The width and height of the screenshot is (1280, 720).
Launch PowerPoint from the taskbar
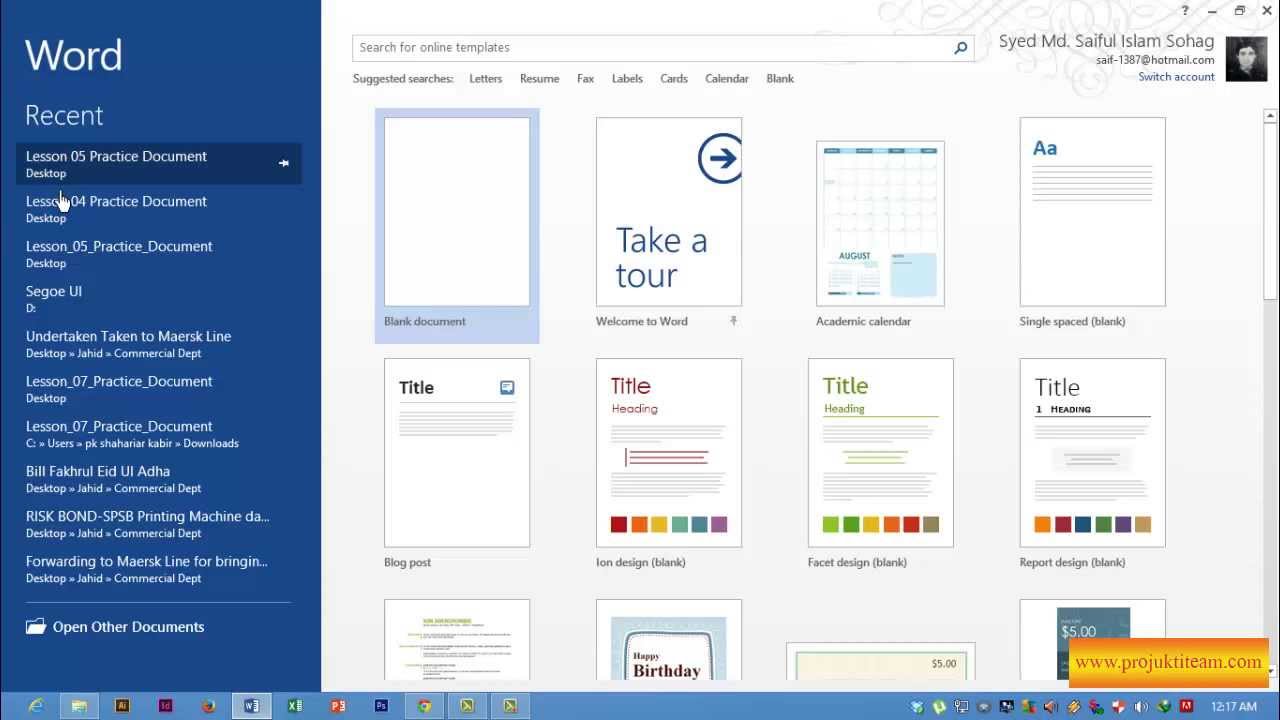(338, 706)
